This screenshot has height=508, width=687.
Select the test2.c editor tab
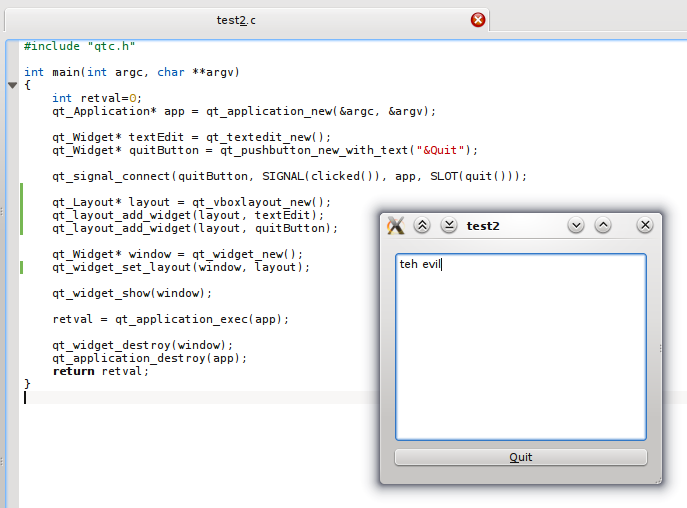[x=246, y=20]
